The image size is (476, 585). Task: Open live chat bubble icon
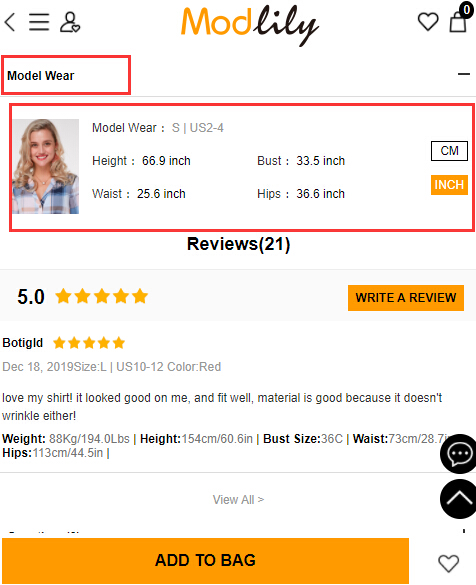coord(459,454)
